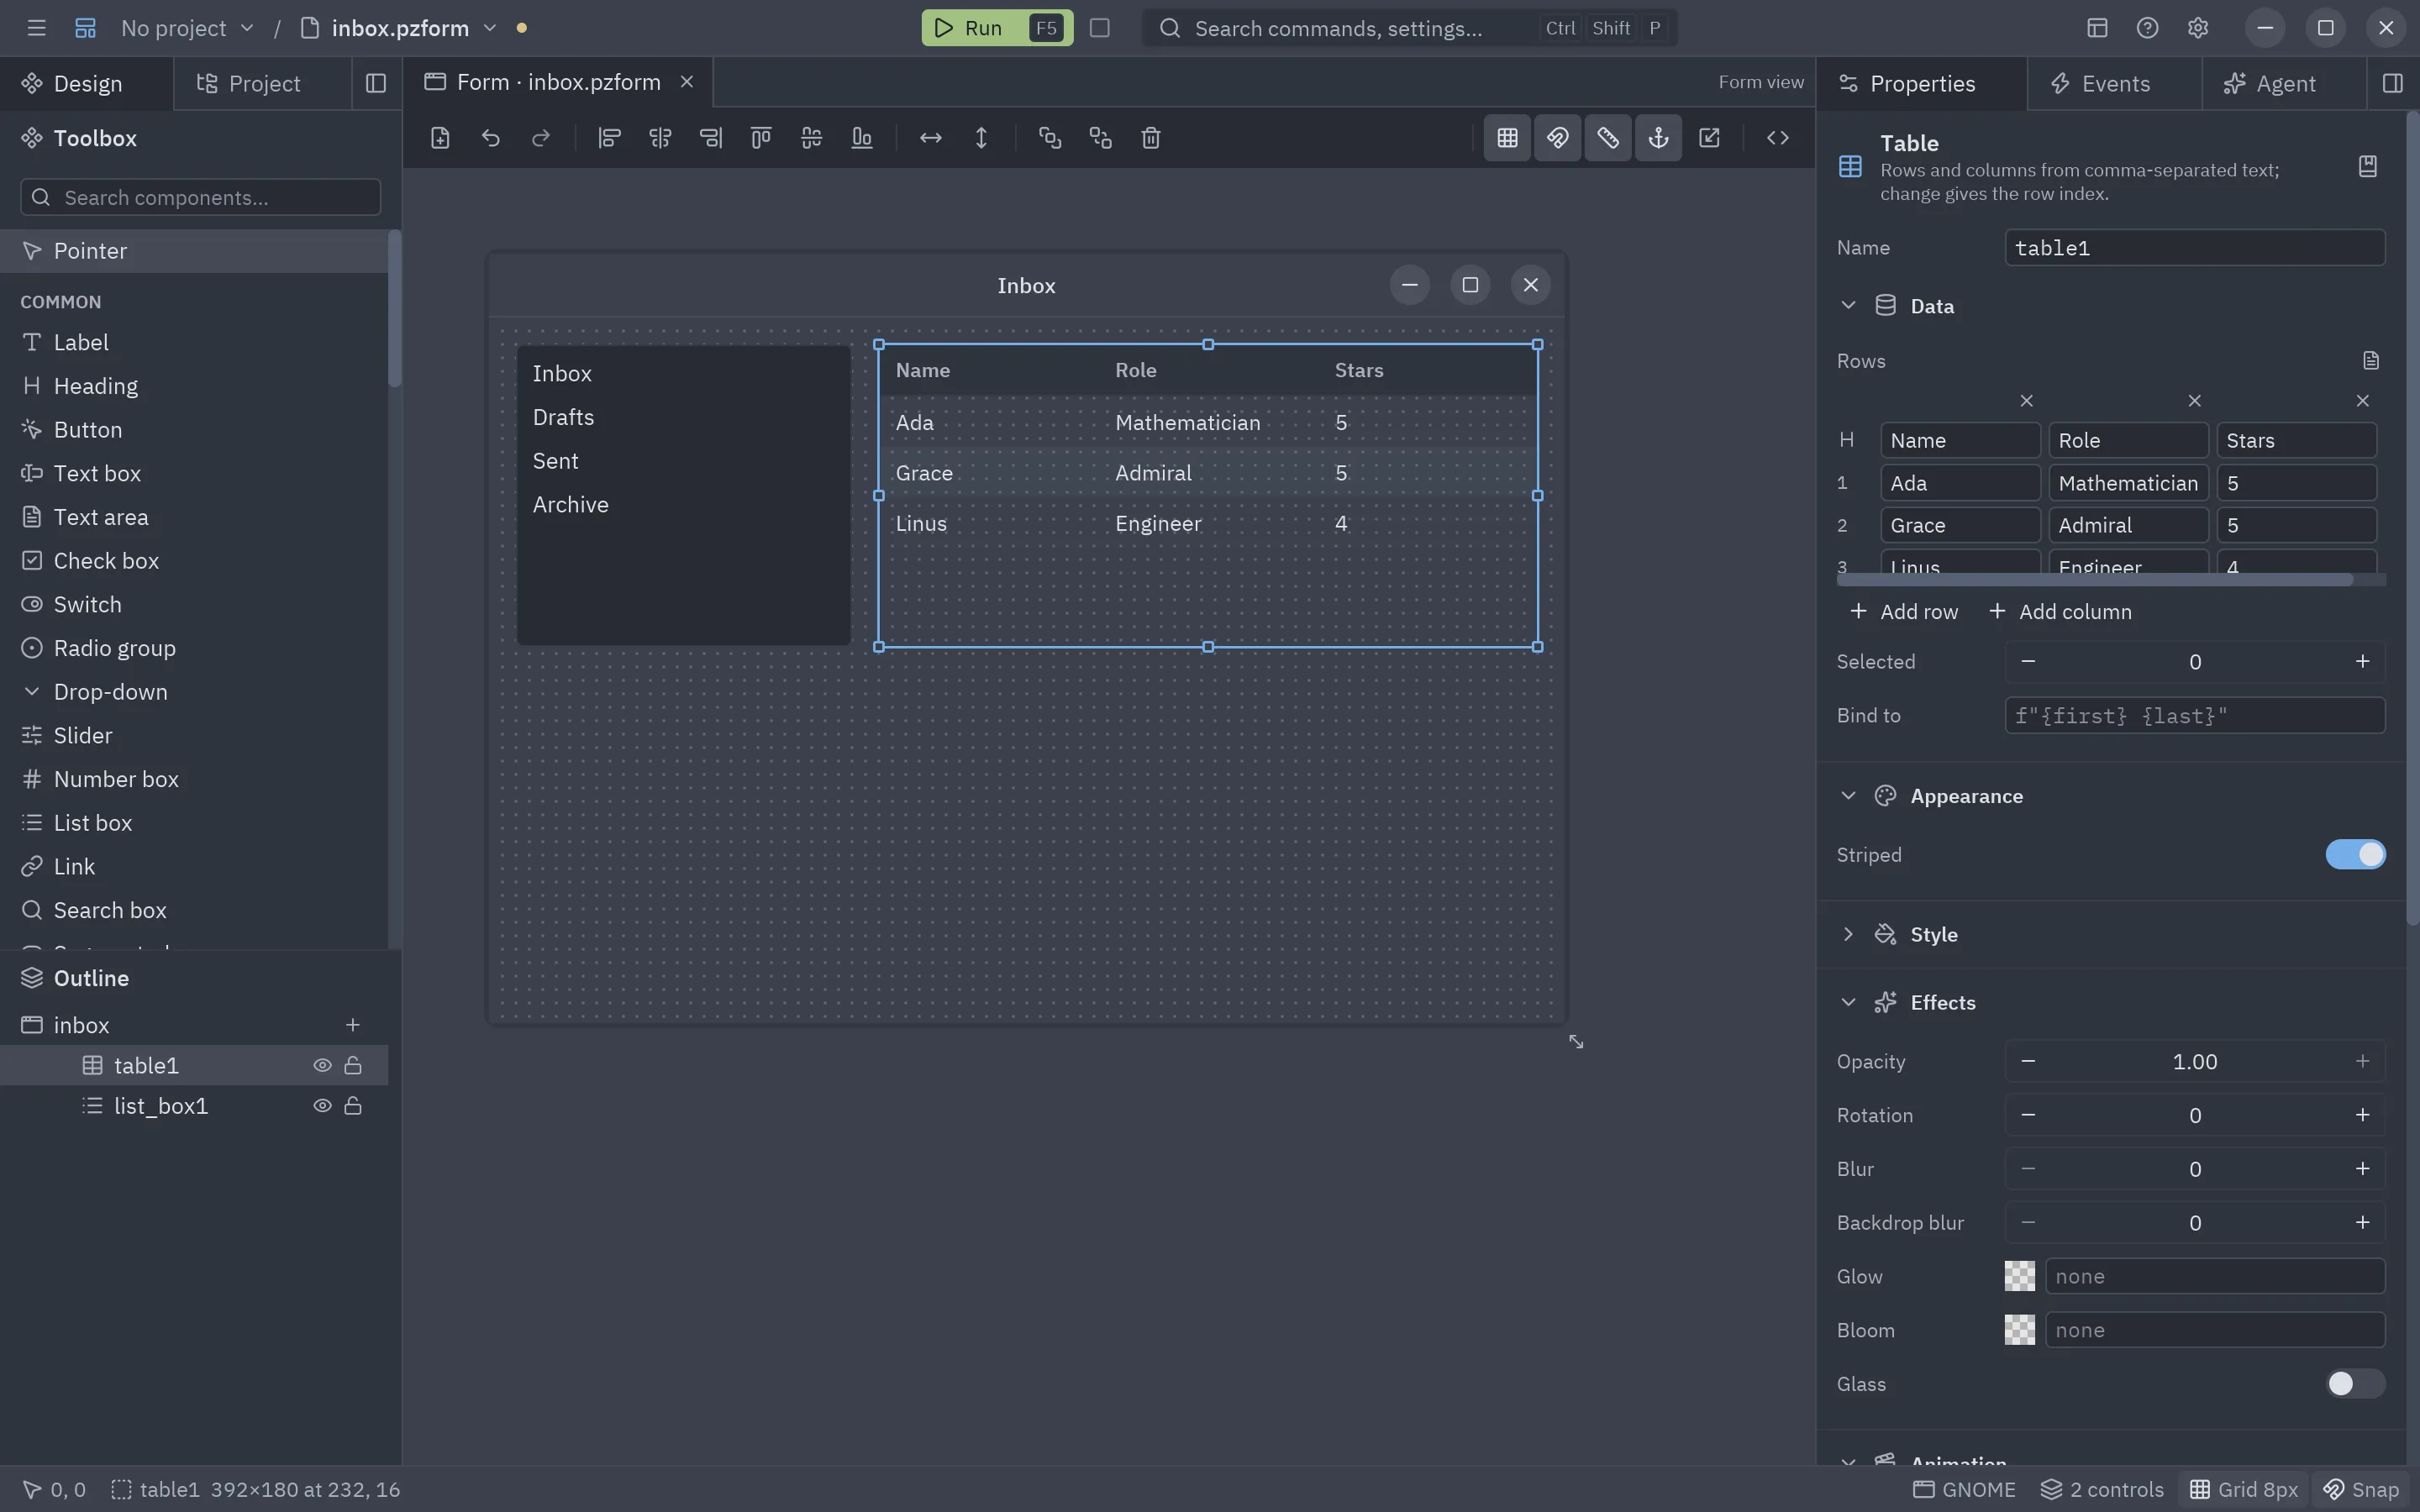Select Button component in toolbox
The height and width of the screenshot is (1512, 2420).
(x=194, y=430)
